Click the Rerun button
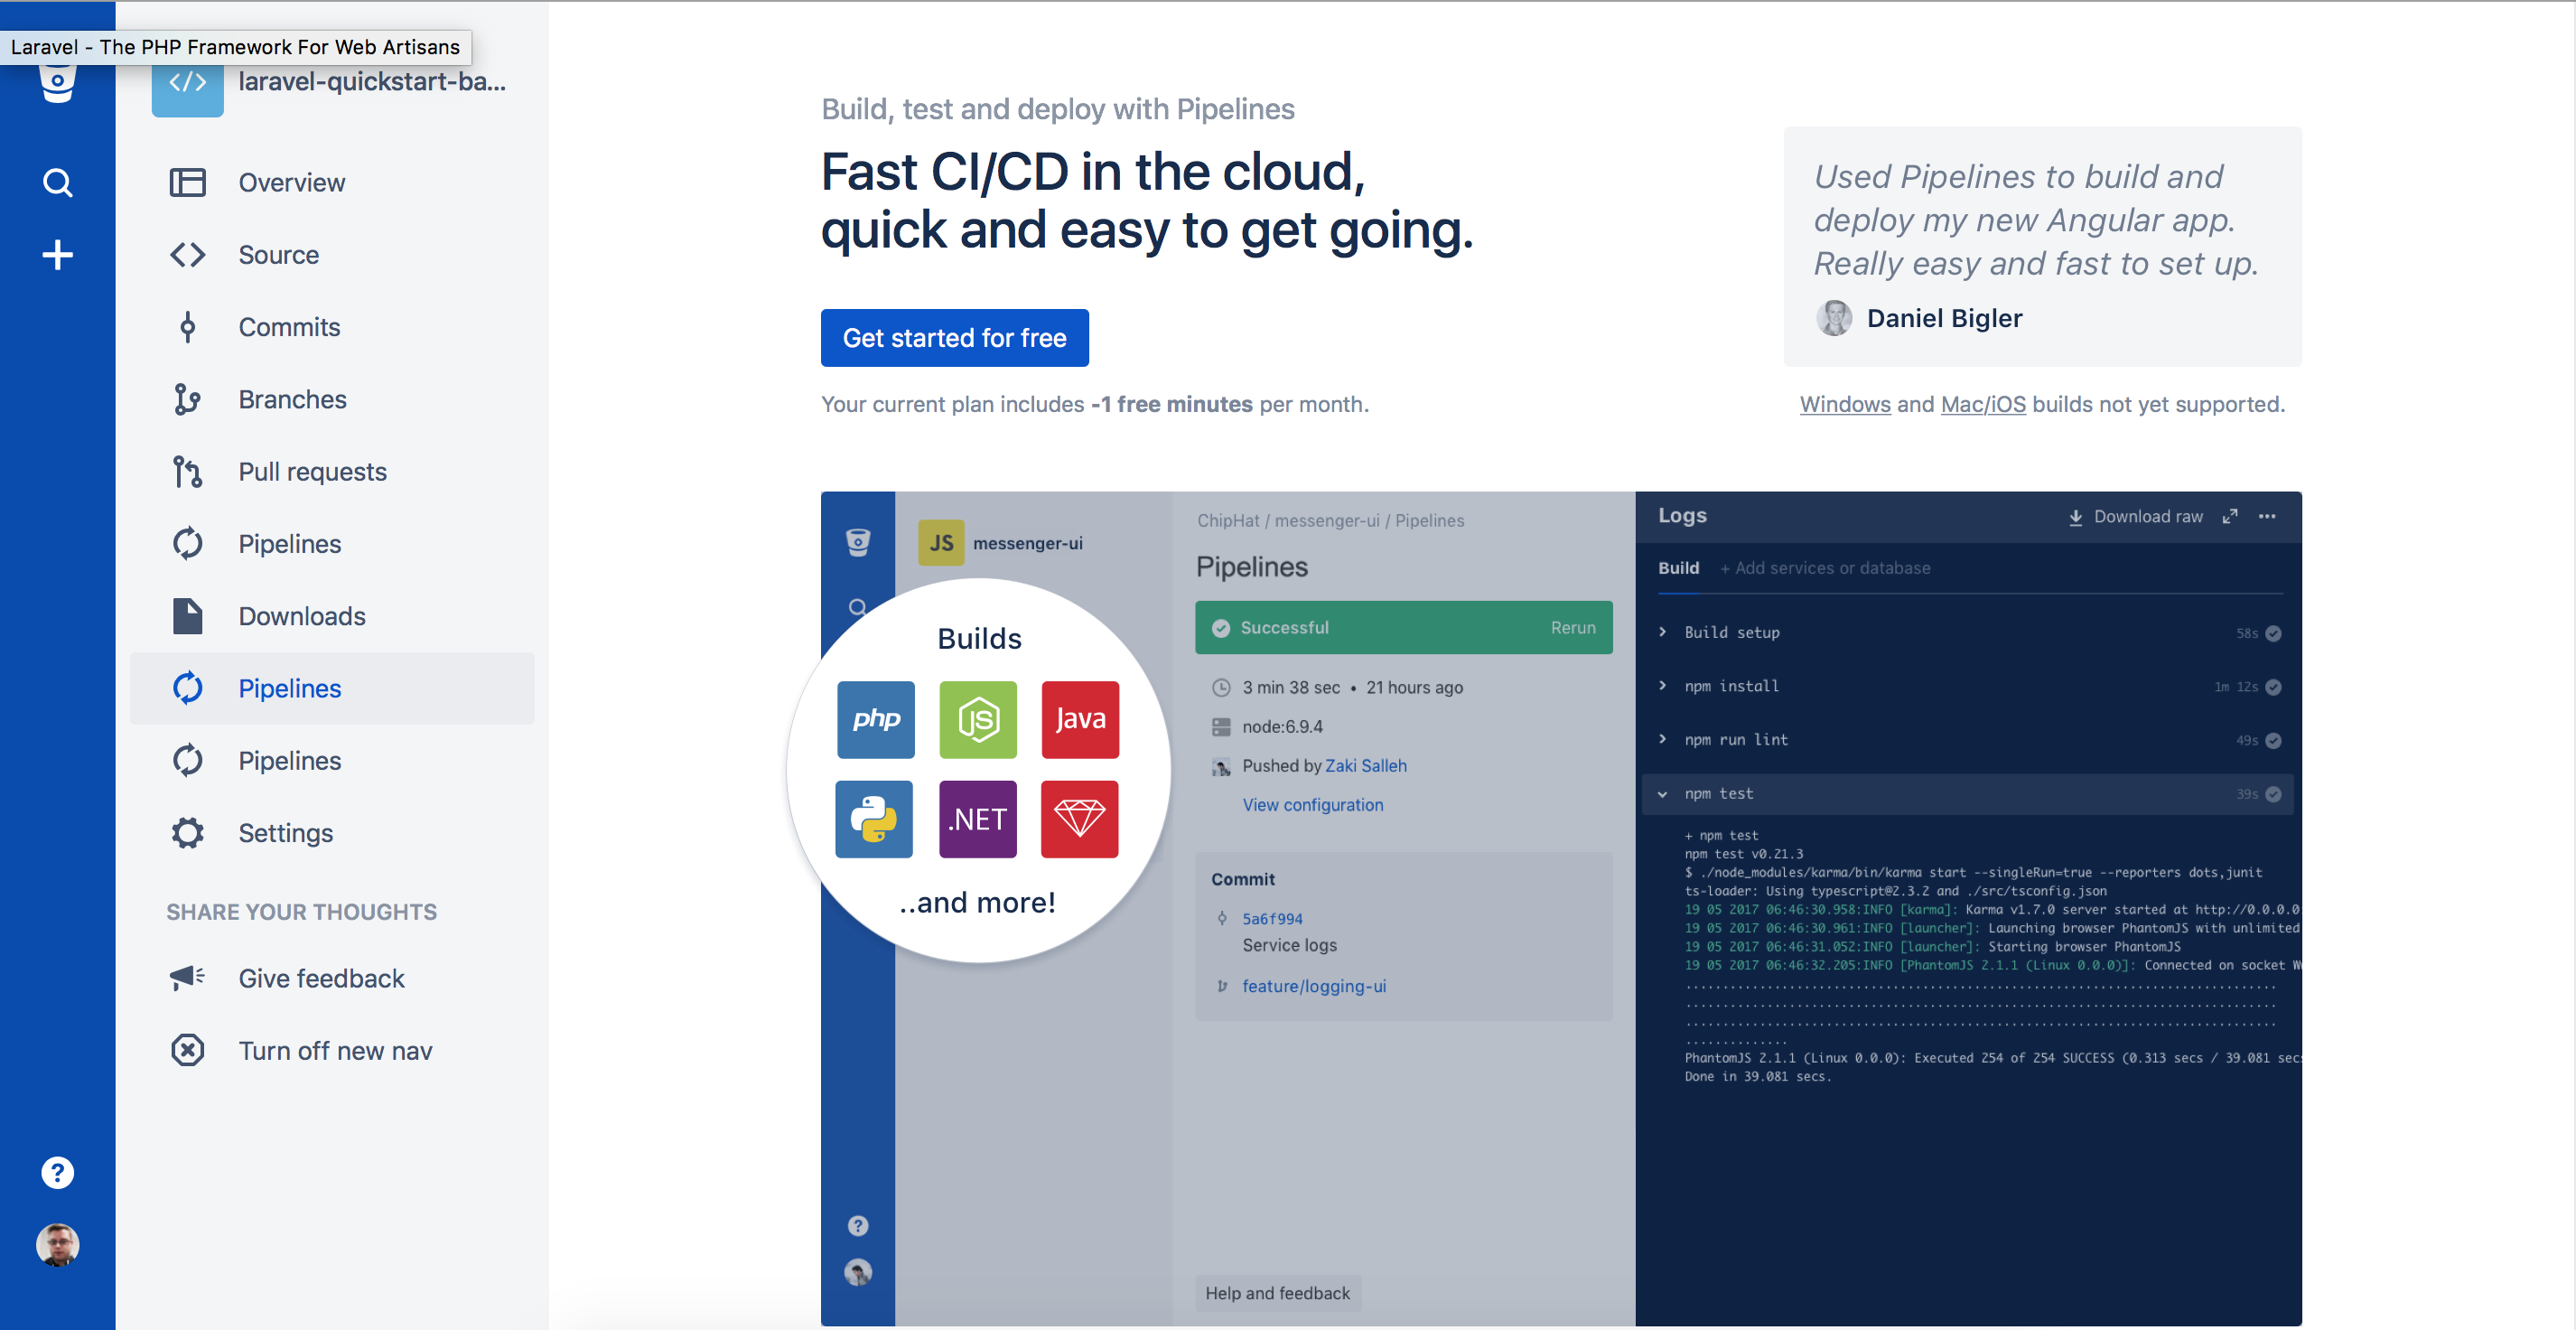This screenshot has width=2576, height=1330. pyautogui.click(x=1572, y=627)
